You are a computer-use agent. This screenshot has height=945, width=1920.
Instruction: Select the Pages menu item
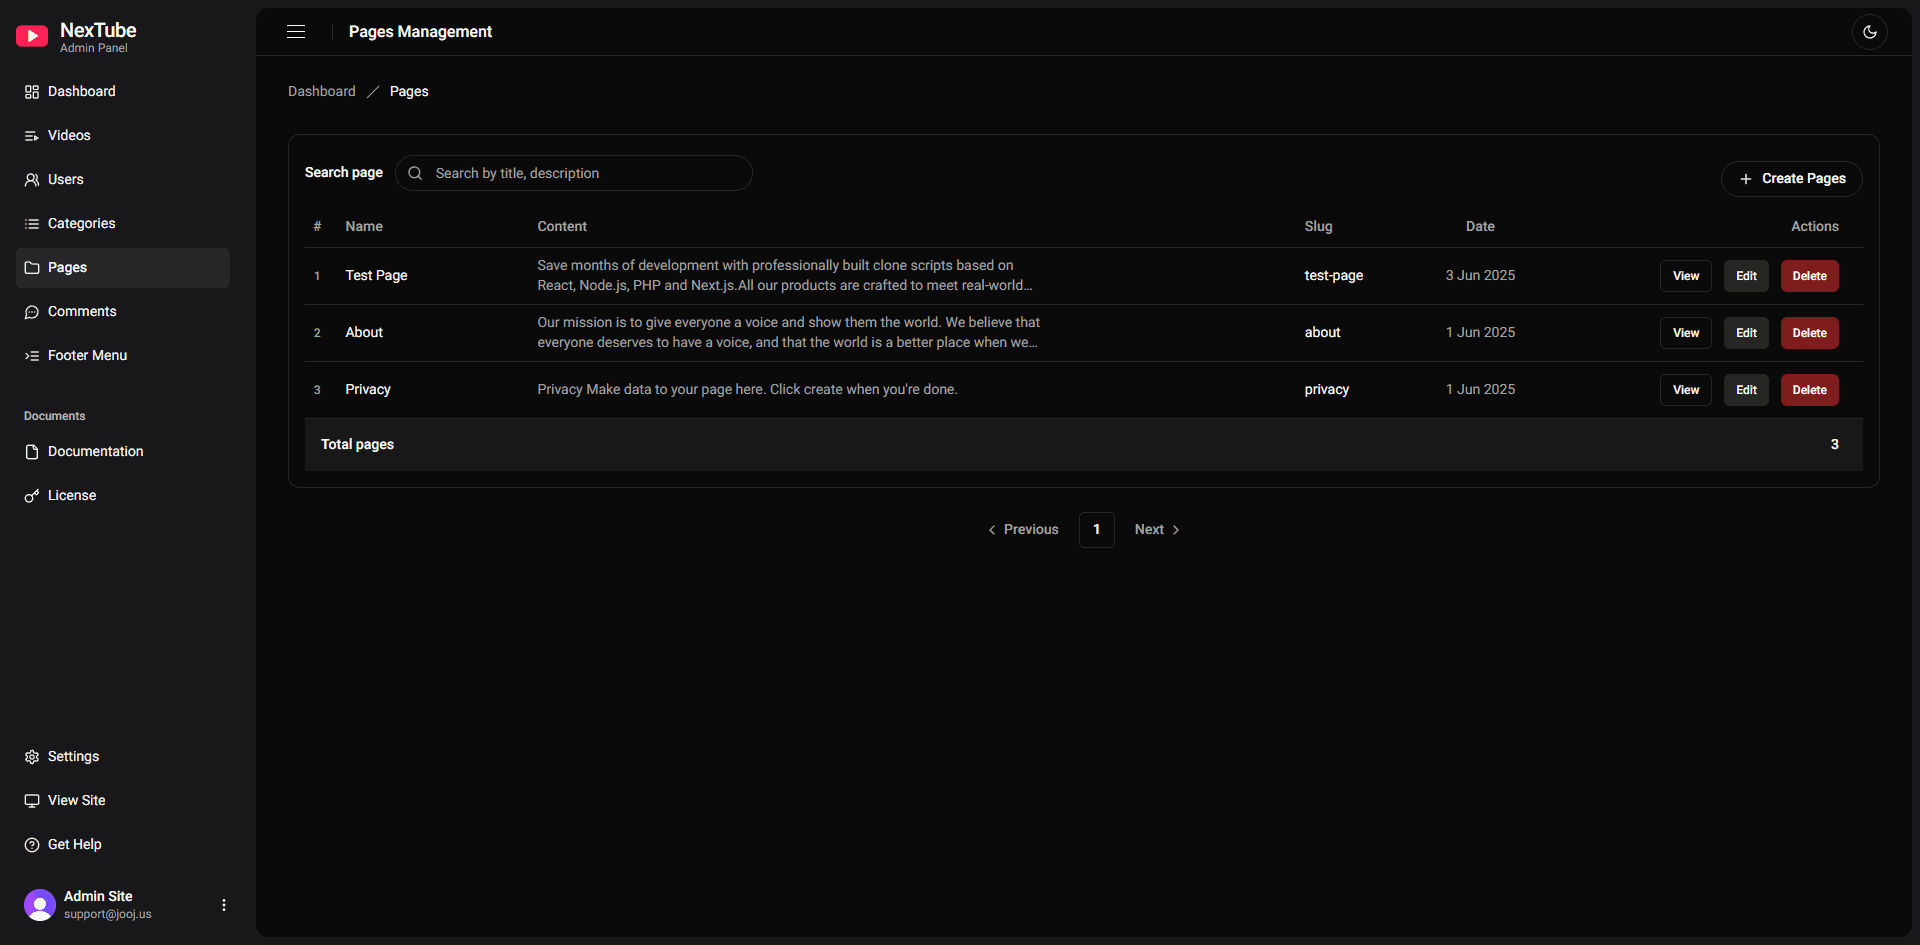click(123, 268)
